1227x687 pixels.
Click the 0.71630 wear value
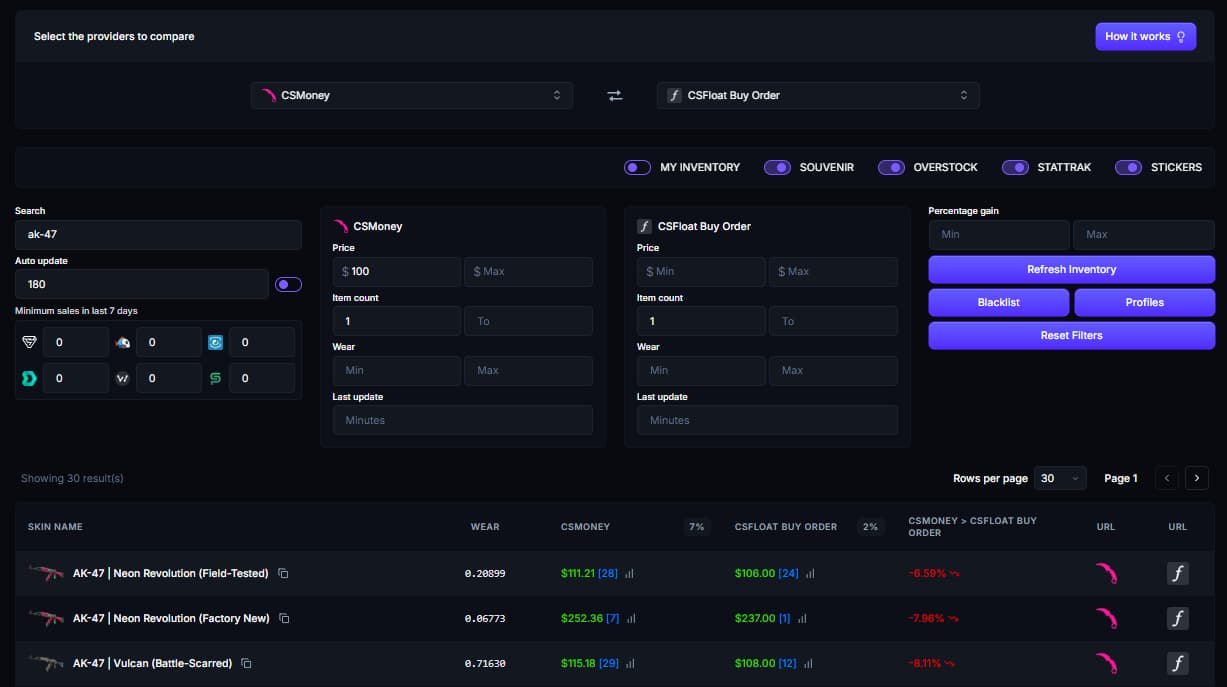click(485, 664)
